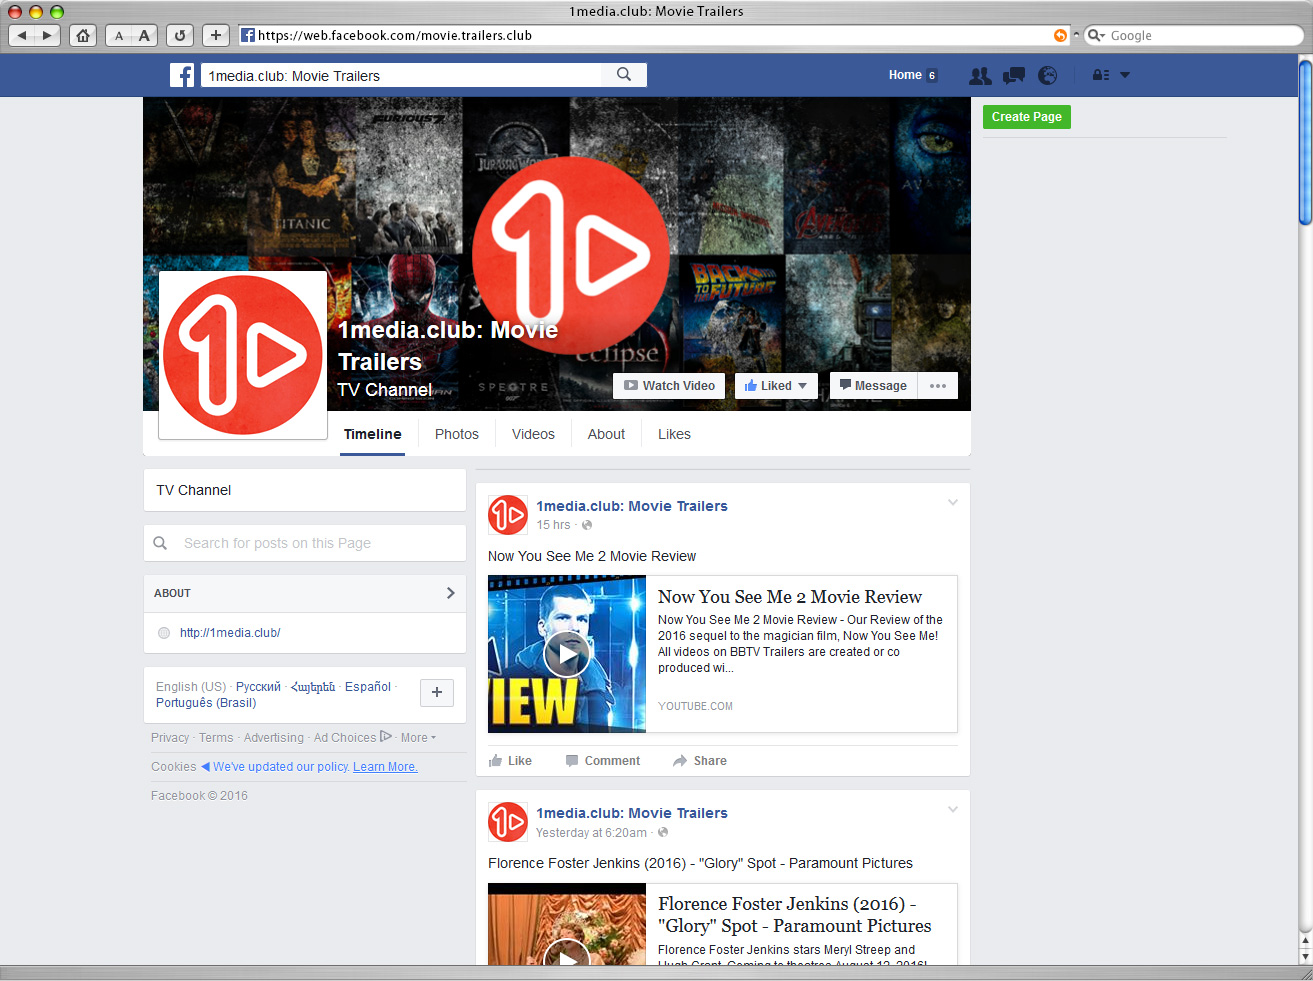This screenshot has height=981, width=1313.
Task: Open Notifications globe icon
Action: [x=1047, y=75]
